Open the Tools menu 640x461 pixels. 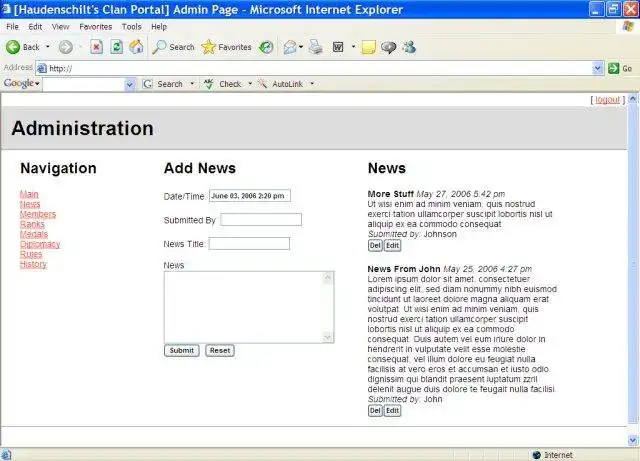(x=131, y=27)
